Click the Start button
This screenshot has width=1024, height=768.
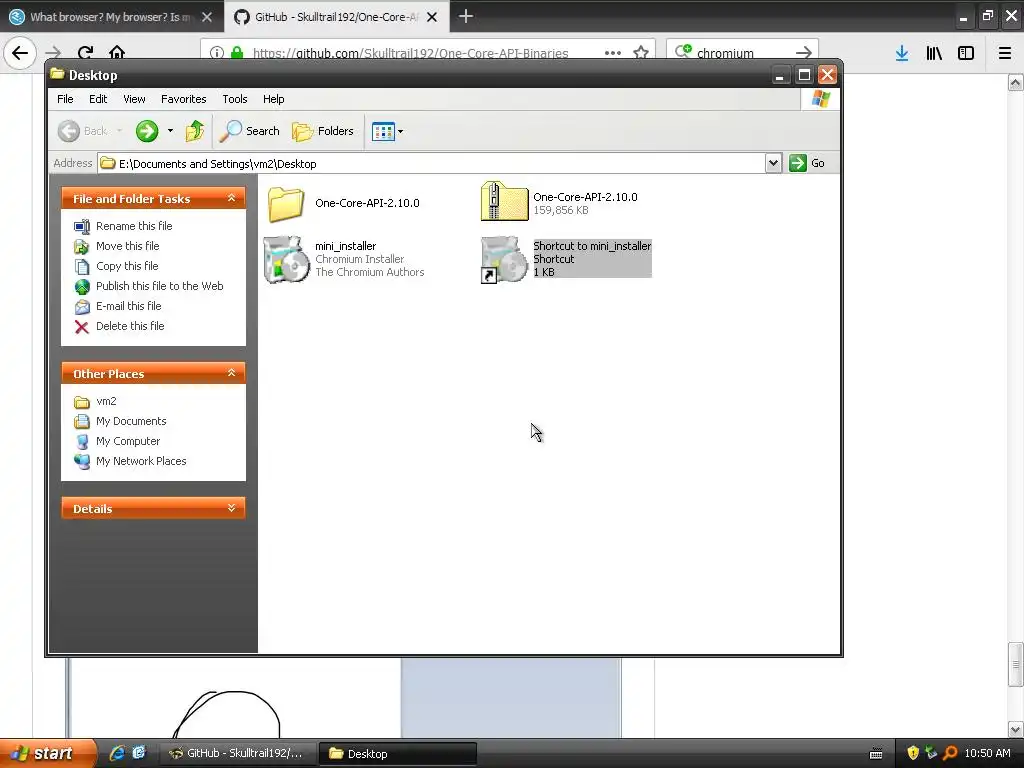pyautogui.click(x=46, y=753)
